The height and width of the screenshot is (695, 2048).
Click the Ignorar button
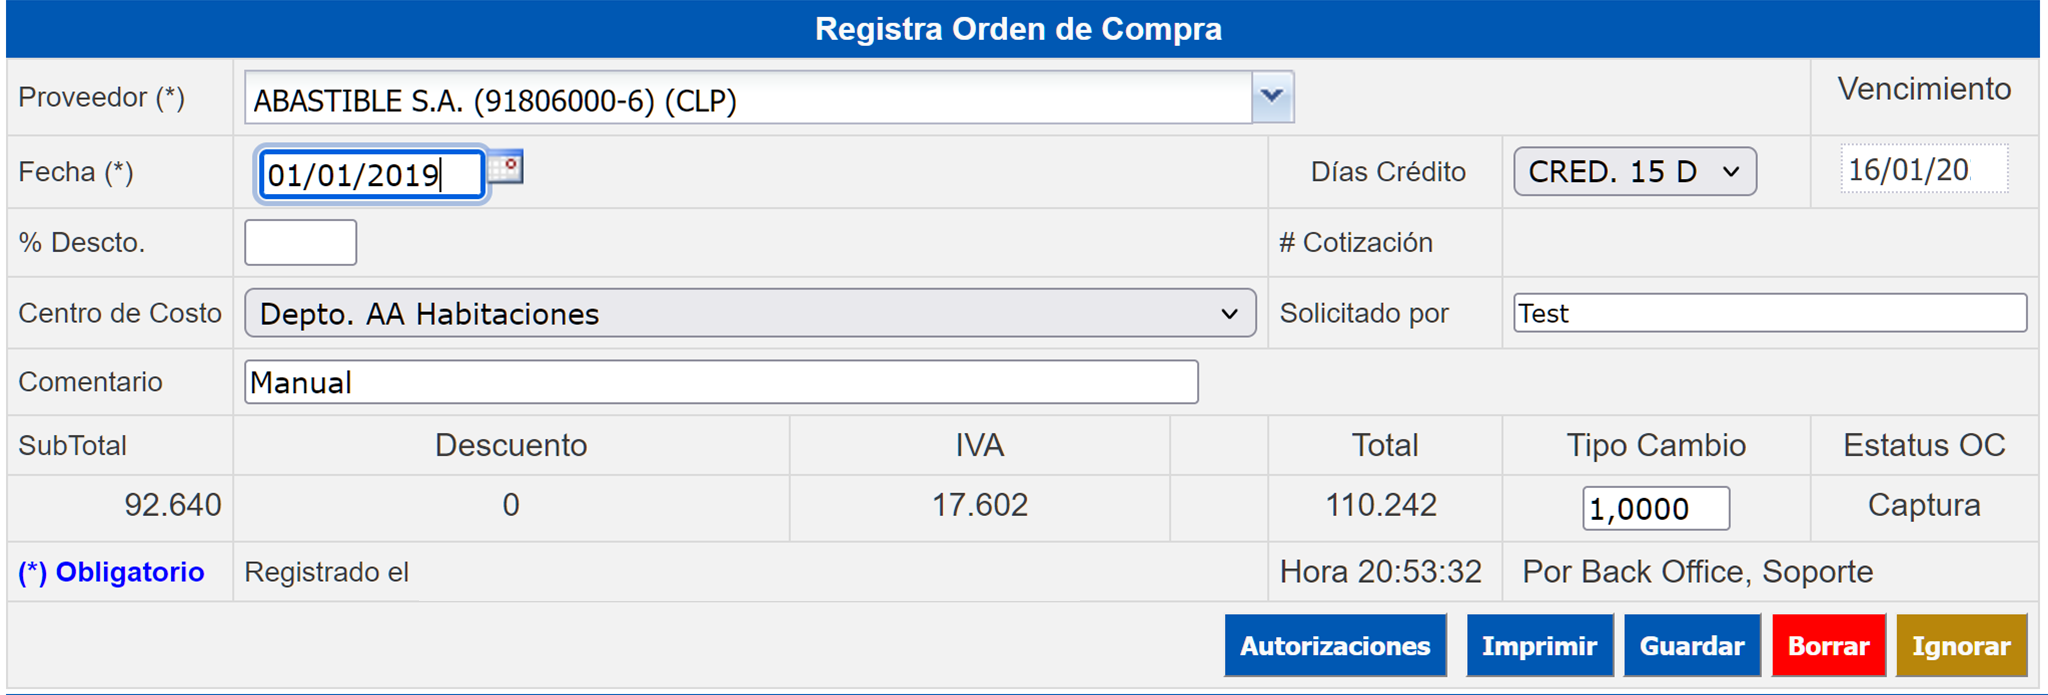pos(1960,646)
